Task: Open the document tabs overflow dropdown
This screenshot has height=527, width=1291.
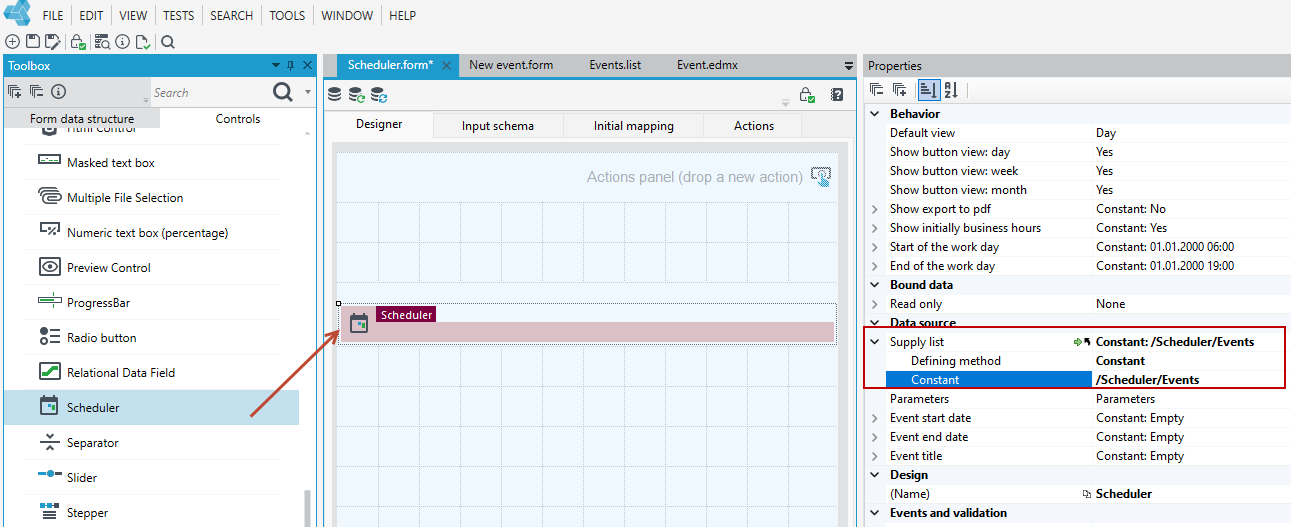Action: click(x=849, y=66)
